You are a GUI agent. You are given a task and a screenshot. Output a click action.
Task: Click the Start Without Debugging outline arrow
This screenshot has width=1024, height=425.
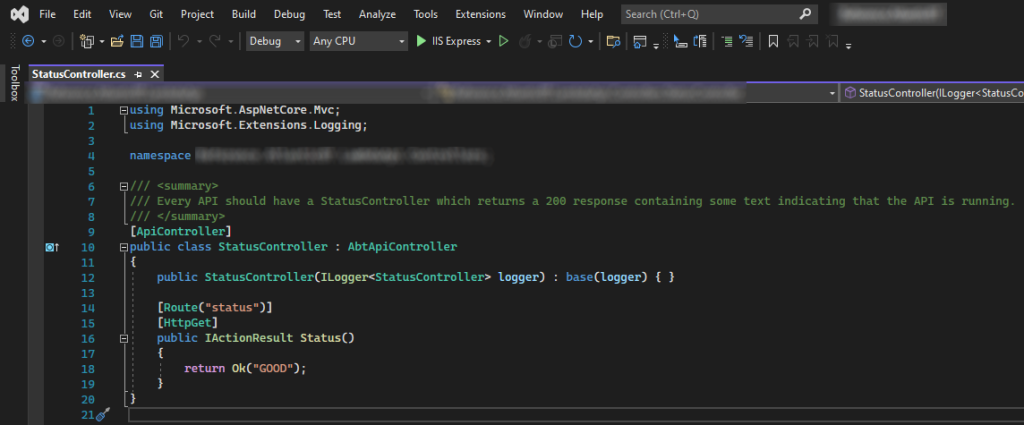click(x=504, y=41)
